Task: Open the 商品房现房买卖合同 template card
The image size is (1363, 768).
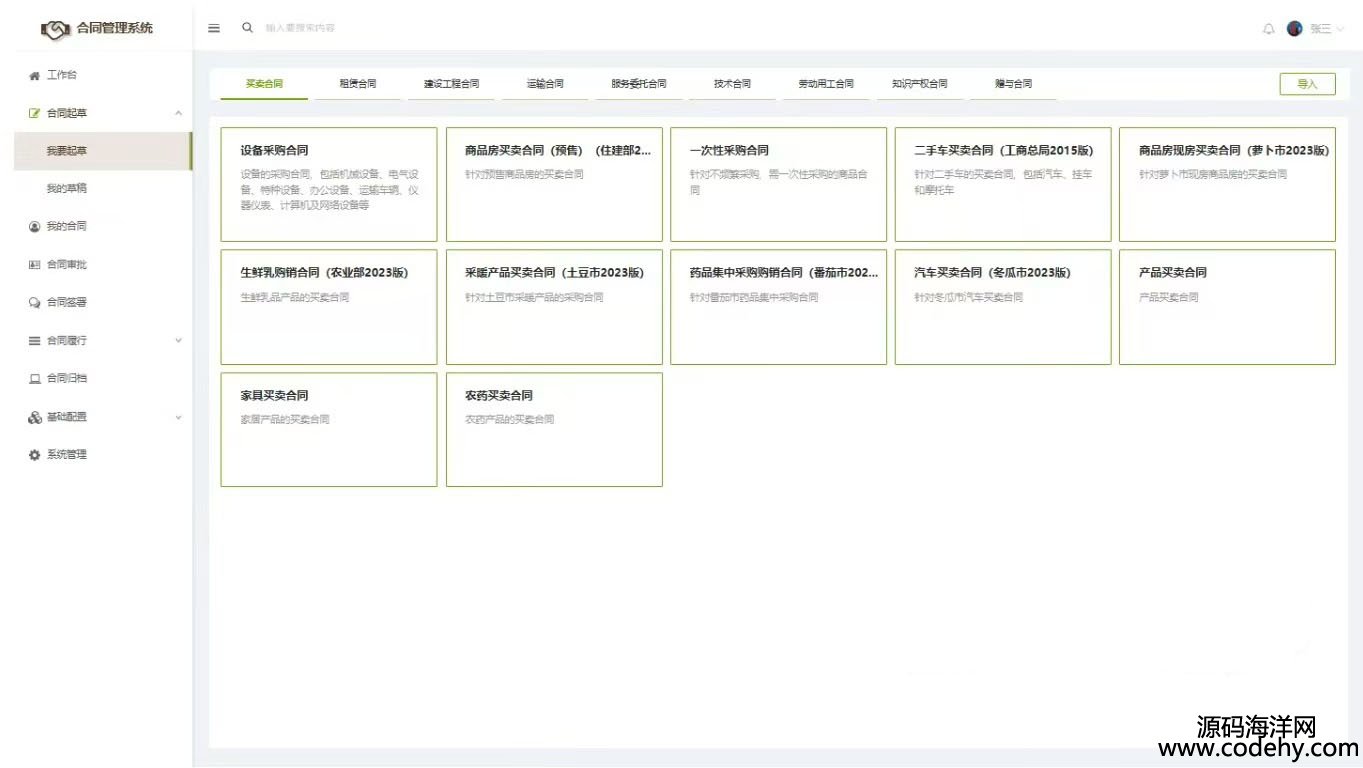Action: pyautogui.click(x=1227, y=184)
